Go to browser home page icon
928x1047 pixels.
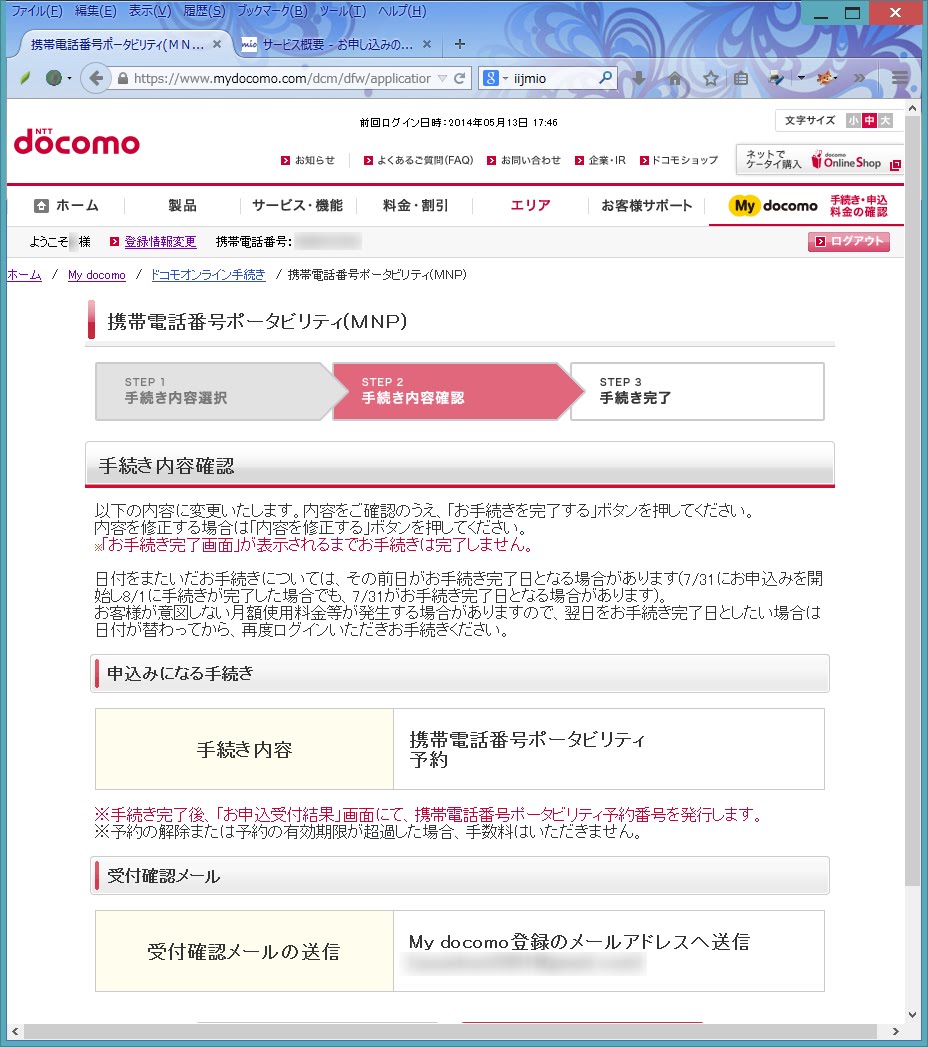pyautogui.click(x=675, y=79)
